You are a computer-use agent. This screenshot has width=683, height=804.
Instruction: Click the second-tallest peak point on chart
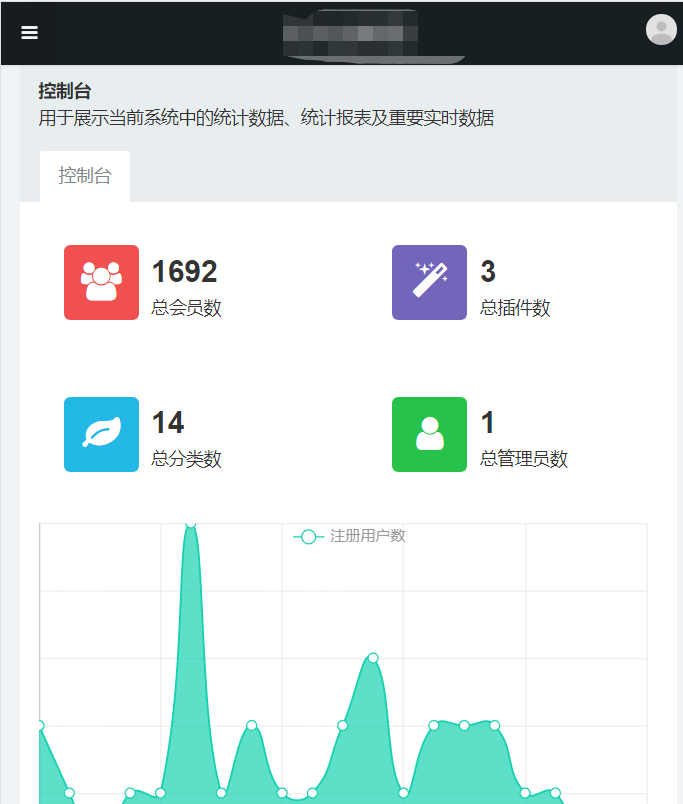click(x=373, y=658)
